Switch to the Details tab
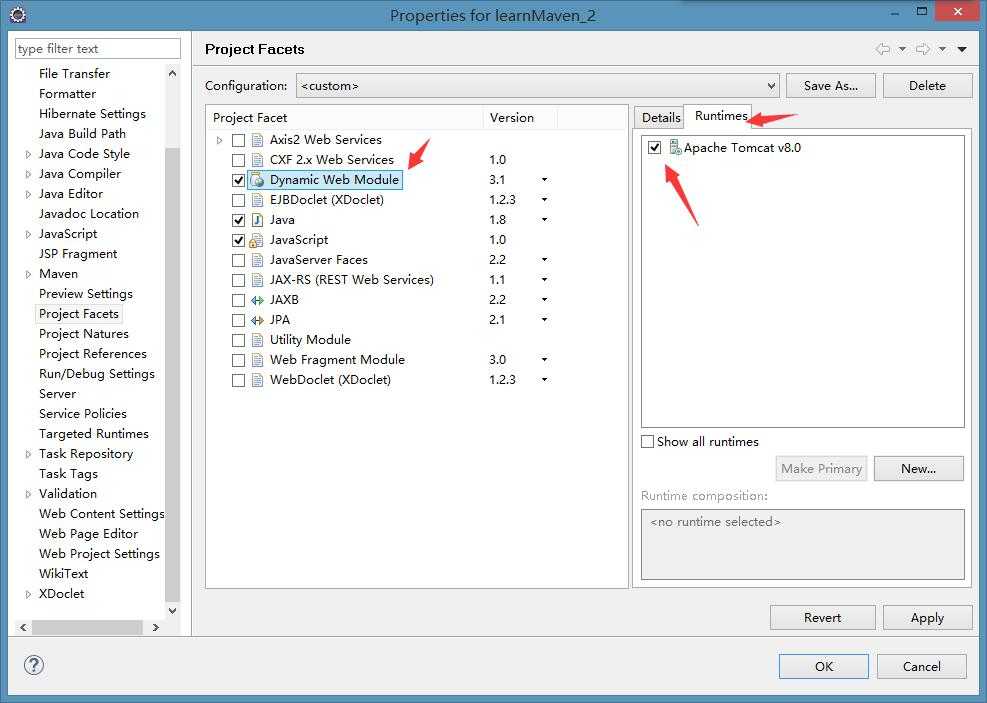 660,118
